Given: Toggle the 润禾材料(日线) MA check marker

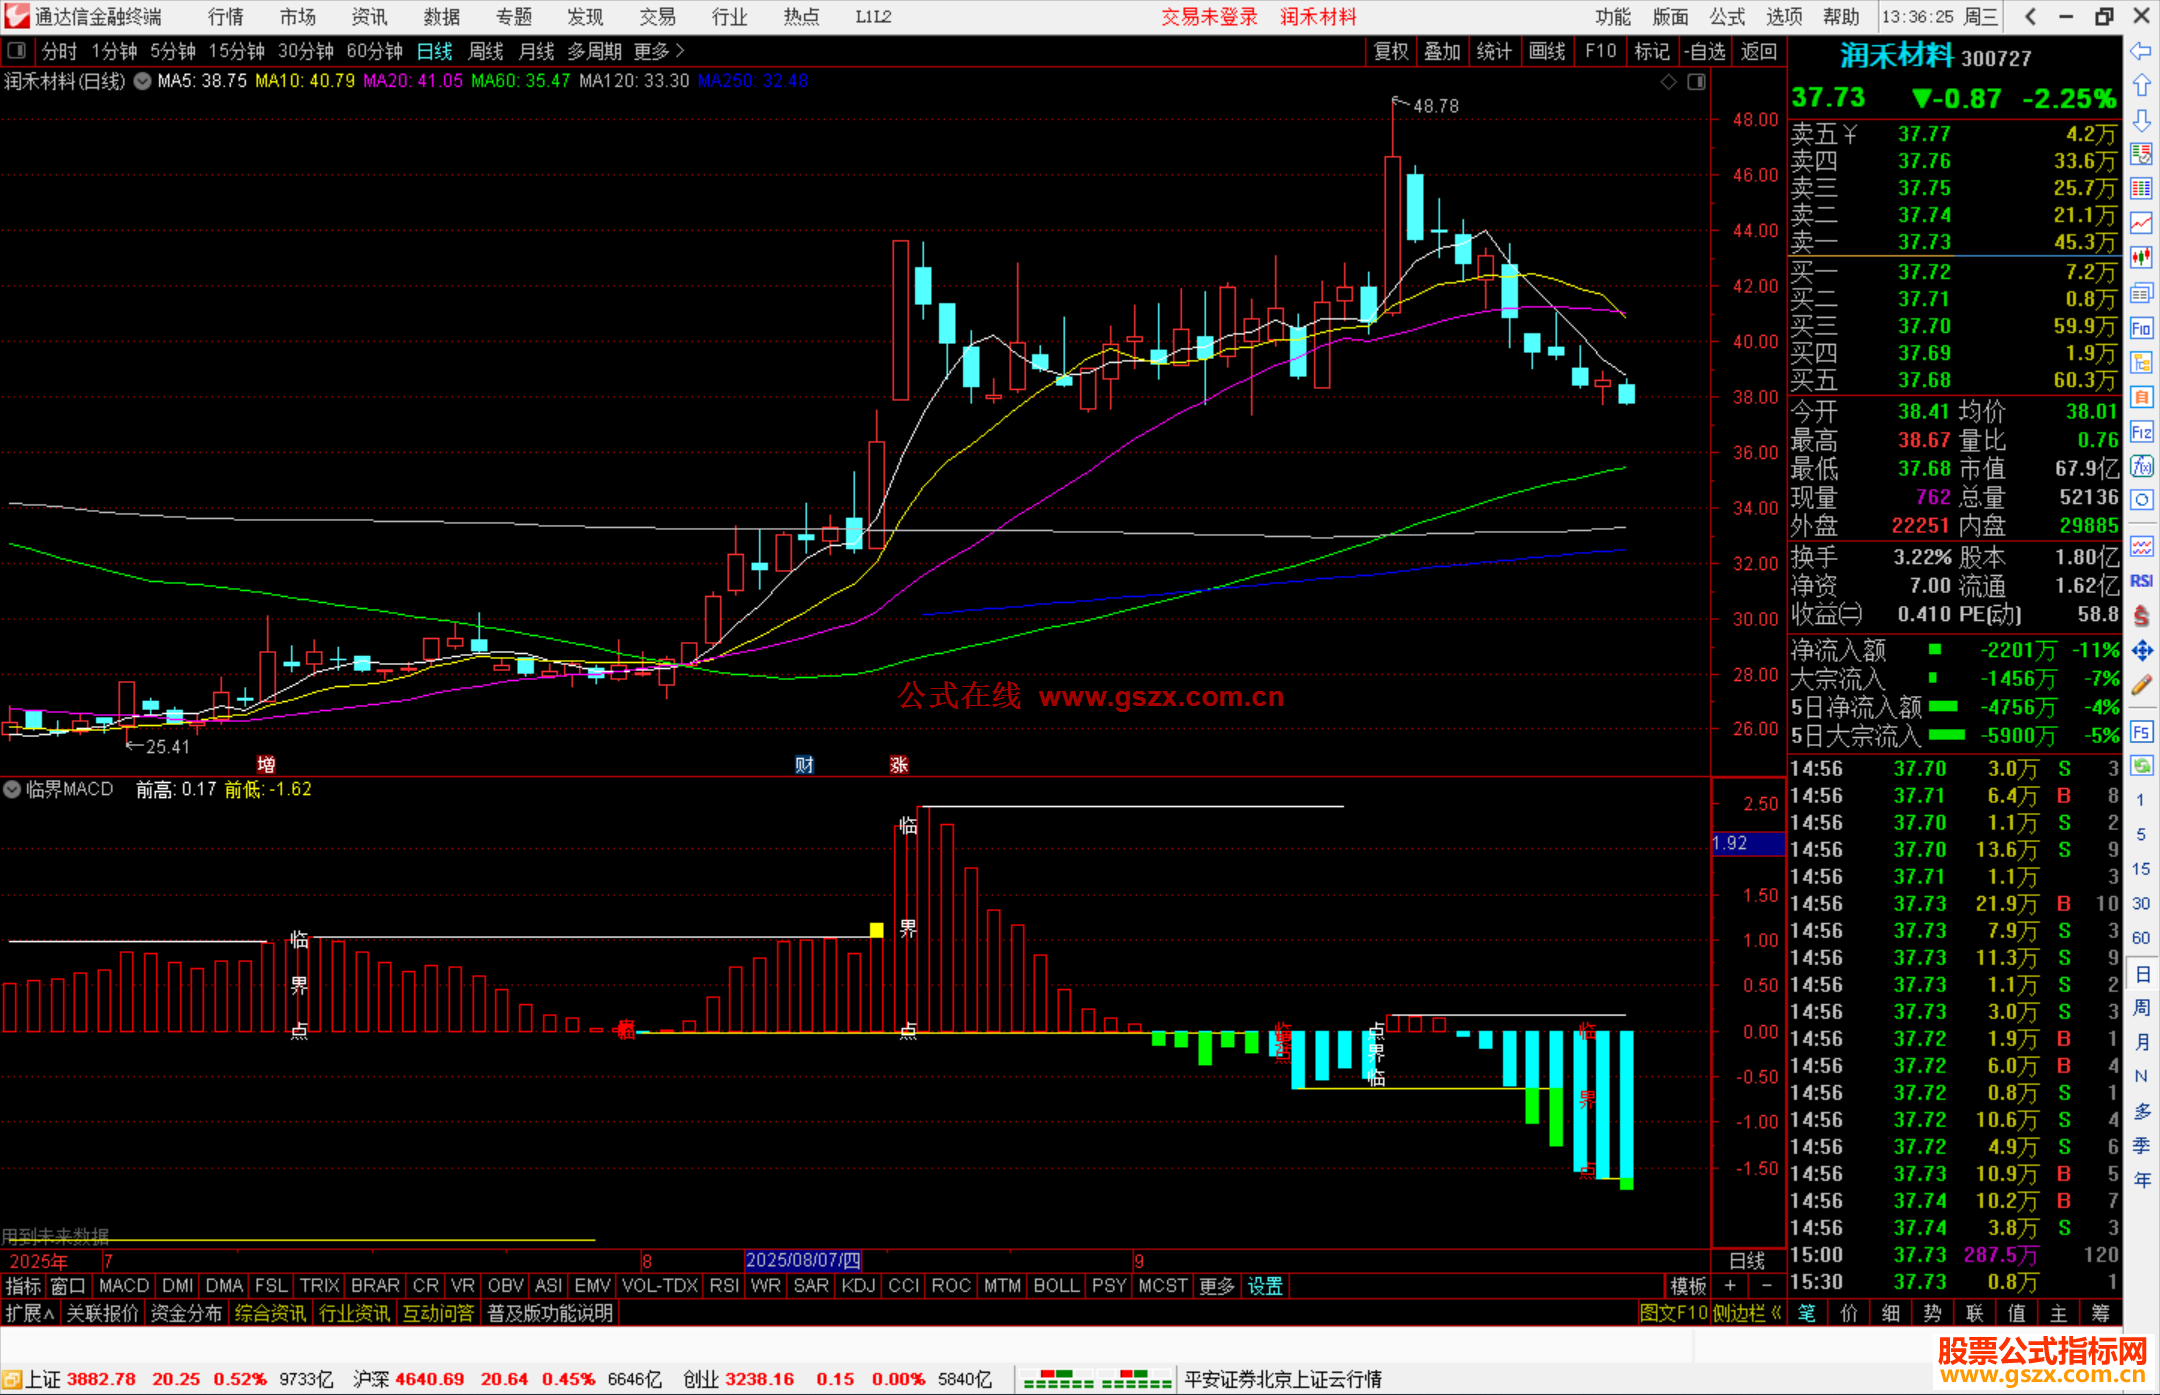Looking at the screenshot, I should (x=143, y=81).
